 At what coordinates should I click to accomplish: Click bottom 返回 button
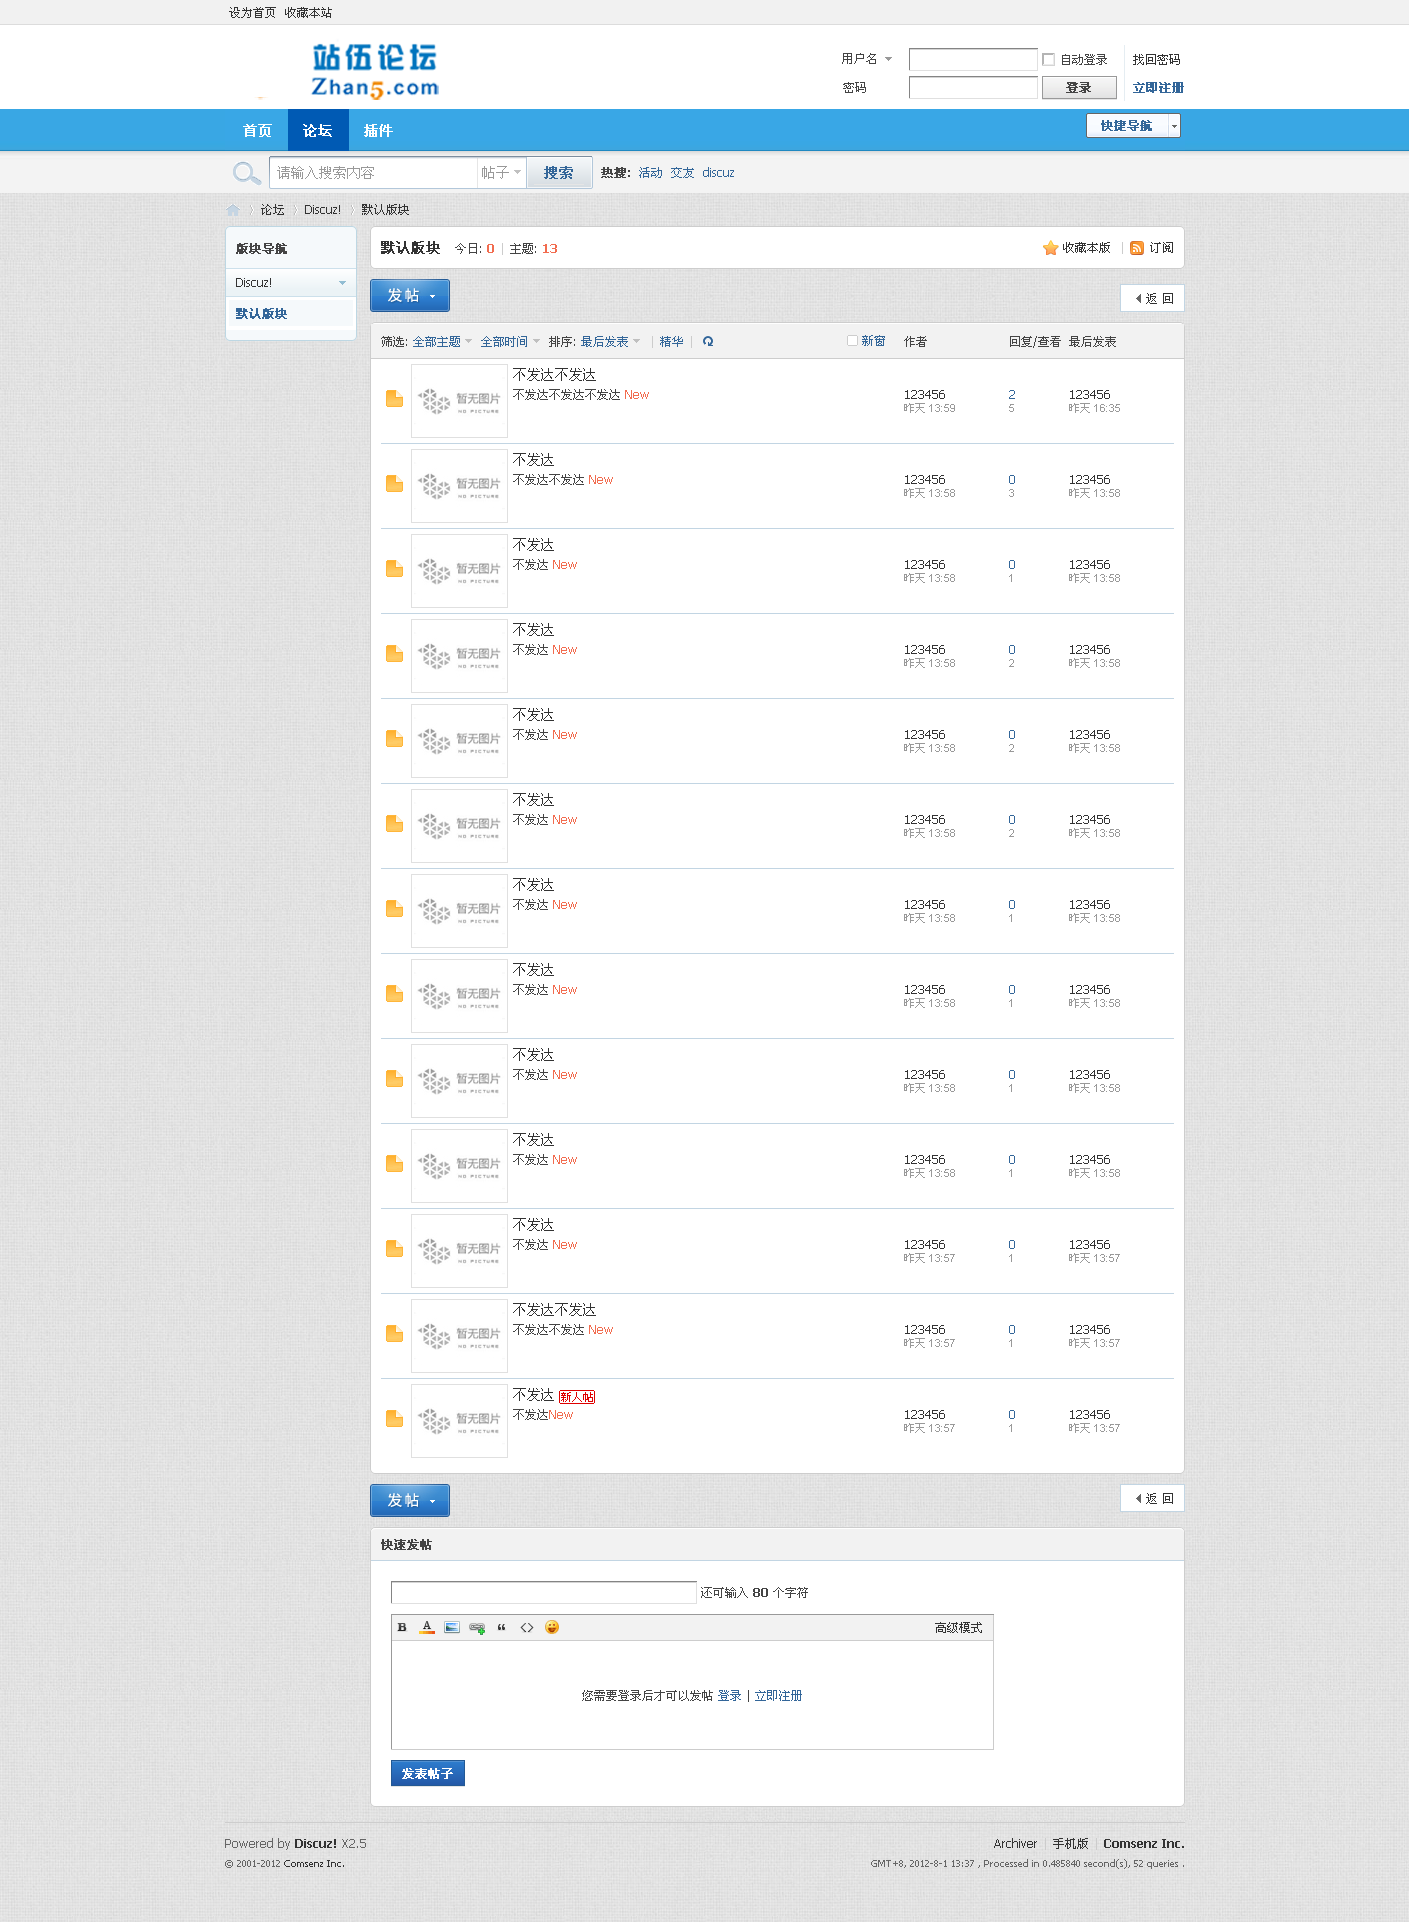click(1153, 1498)
